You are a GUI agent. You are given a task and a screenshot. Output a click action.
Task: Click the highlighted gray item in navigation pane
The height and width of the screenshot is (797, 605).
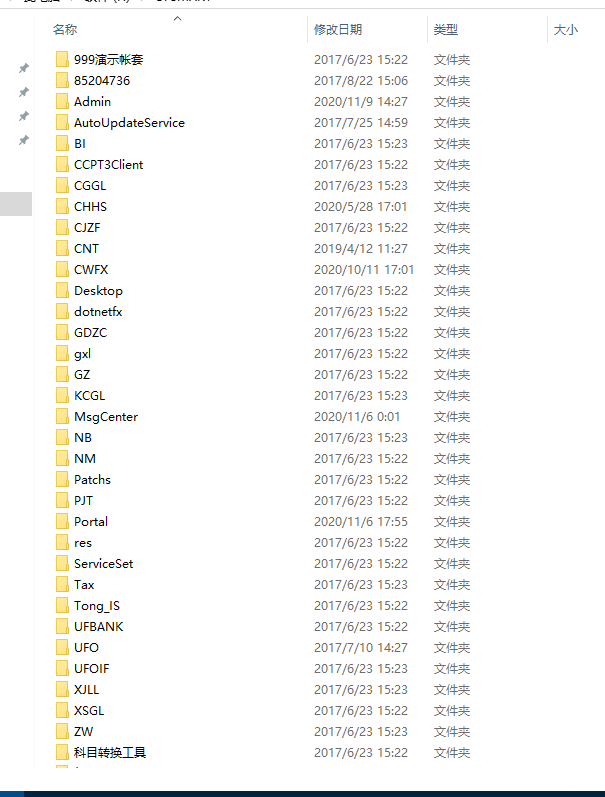[16, 204]
